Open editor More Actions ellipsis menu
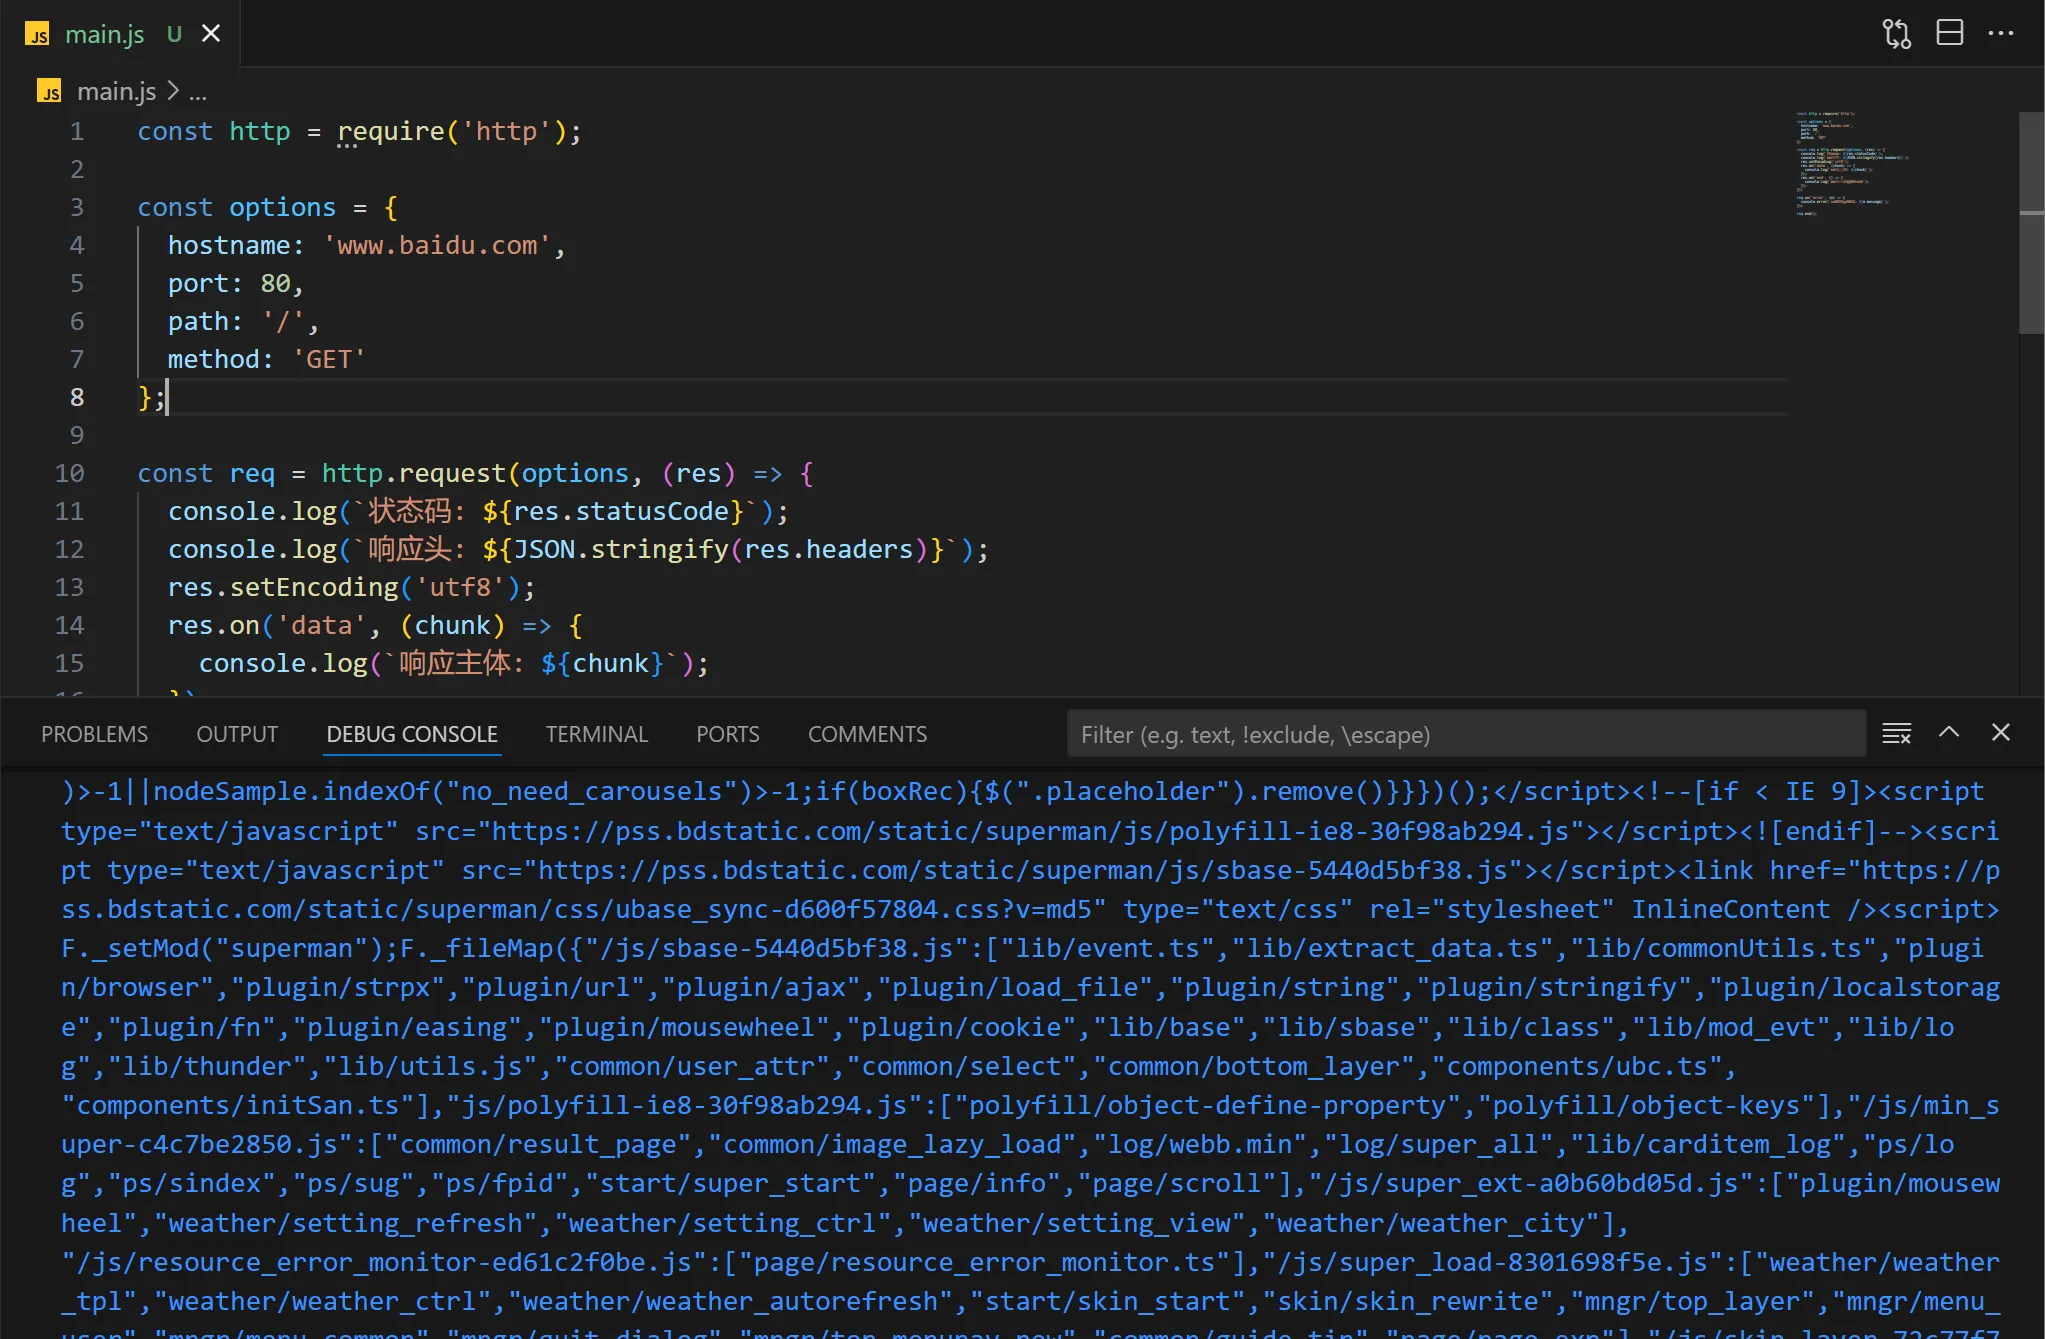Image resolution: width=2045 pixels, height=1339 pixels. point(2001,33)
